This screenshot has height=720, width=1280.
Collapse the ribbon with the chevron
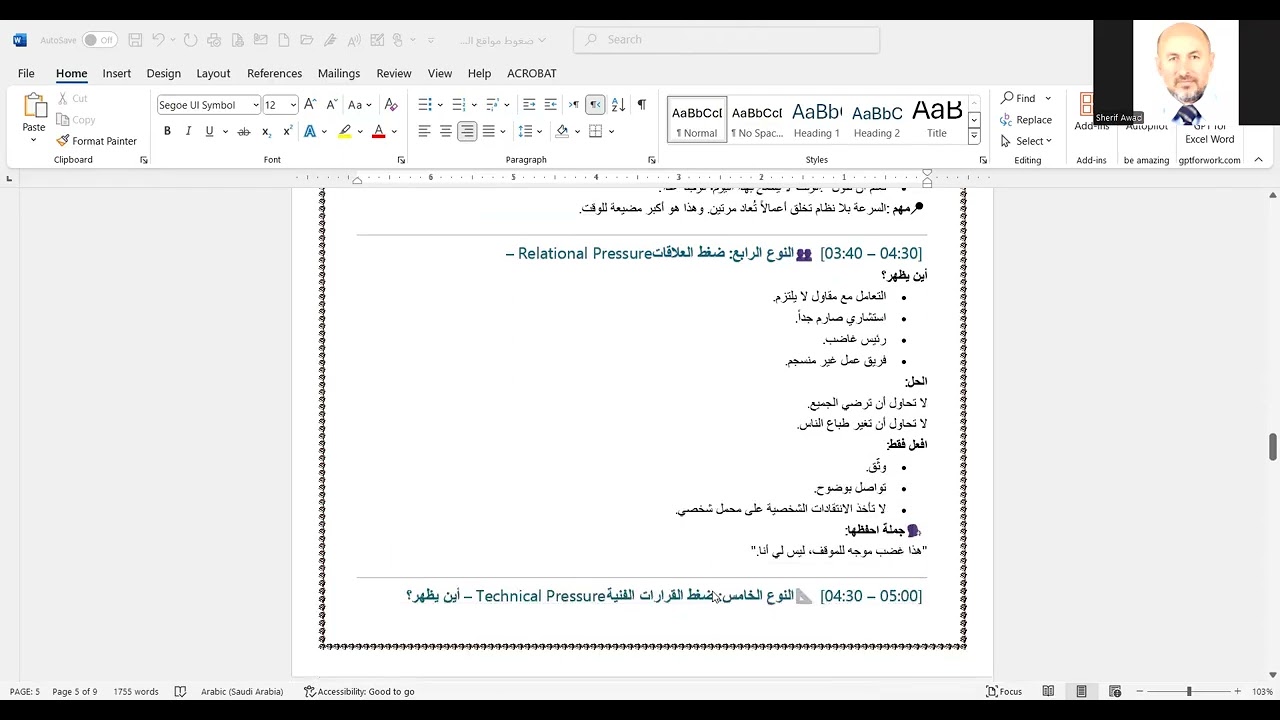pos(1258,160)
